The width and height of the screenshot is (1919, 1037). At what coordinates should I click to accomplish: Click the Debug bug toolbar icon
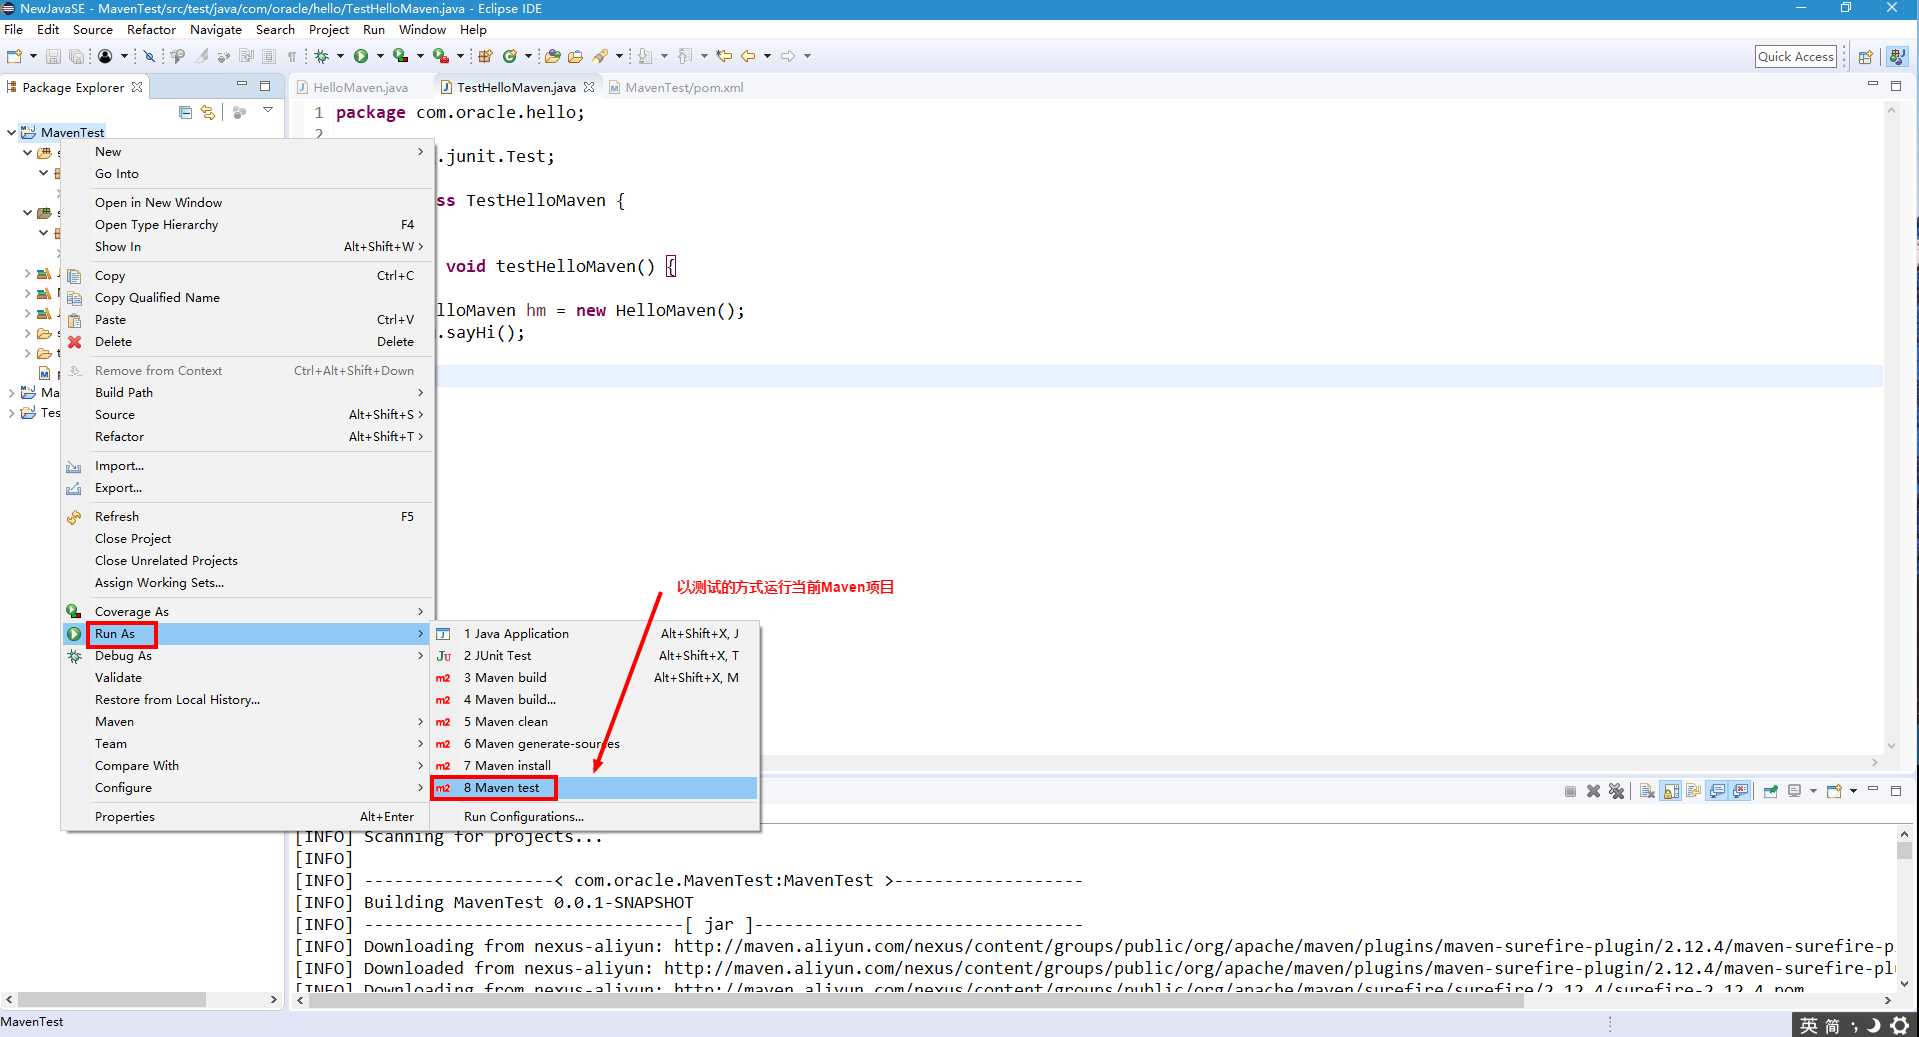coord(321,56)
